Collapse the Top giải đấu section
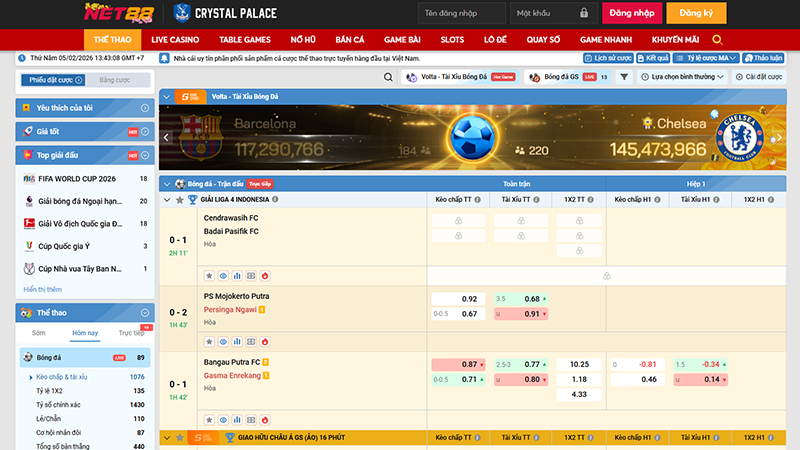Image resolution: width=800 pixels, height=450 pixels. [145, 156]
